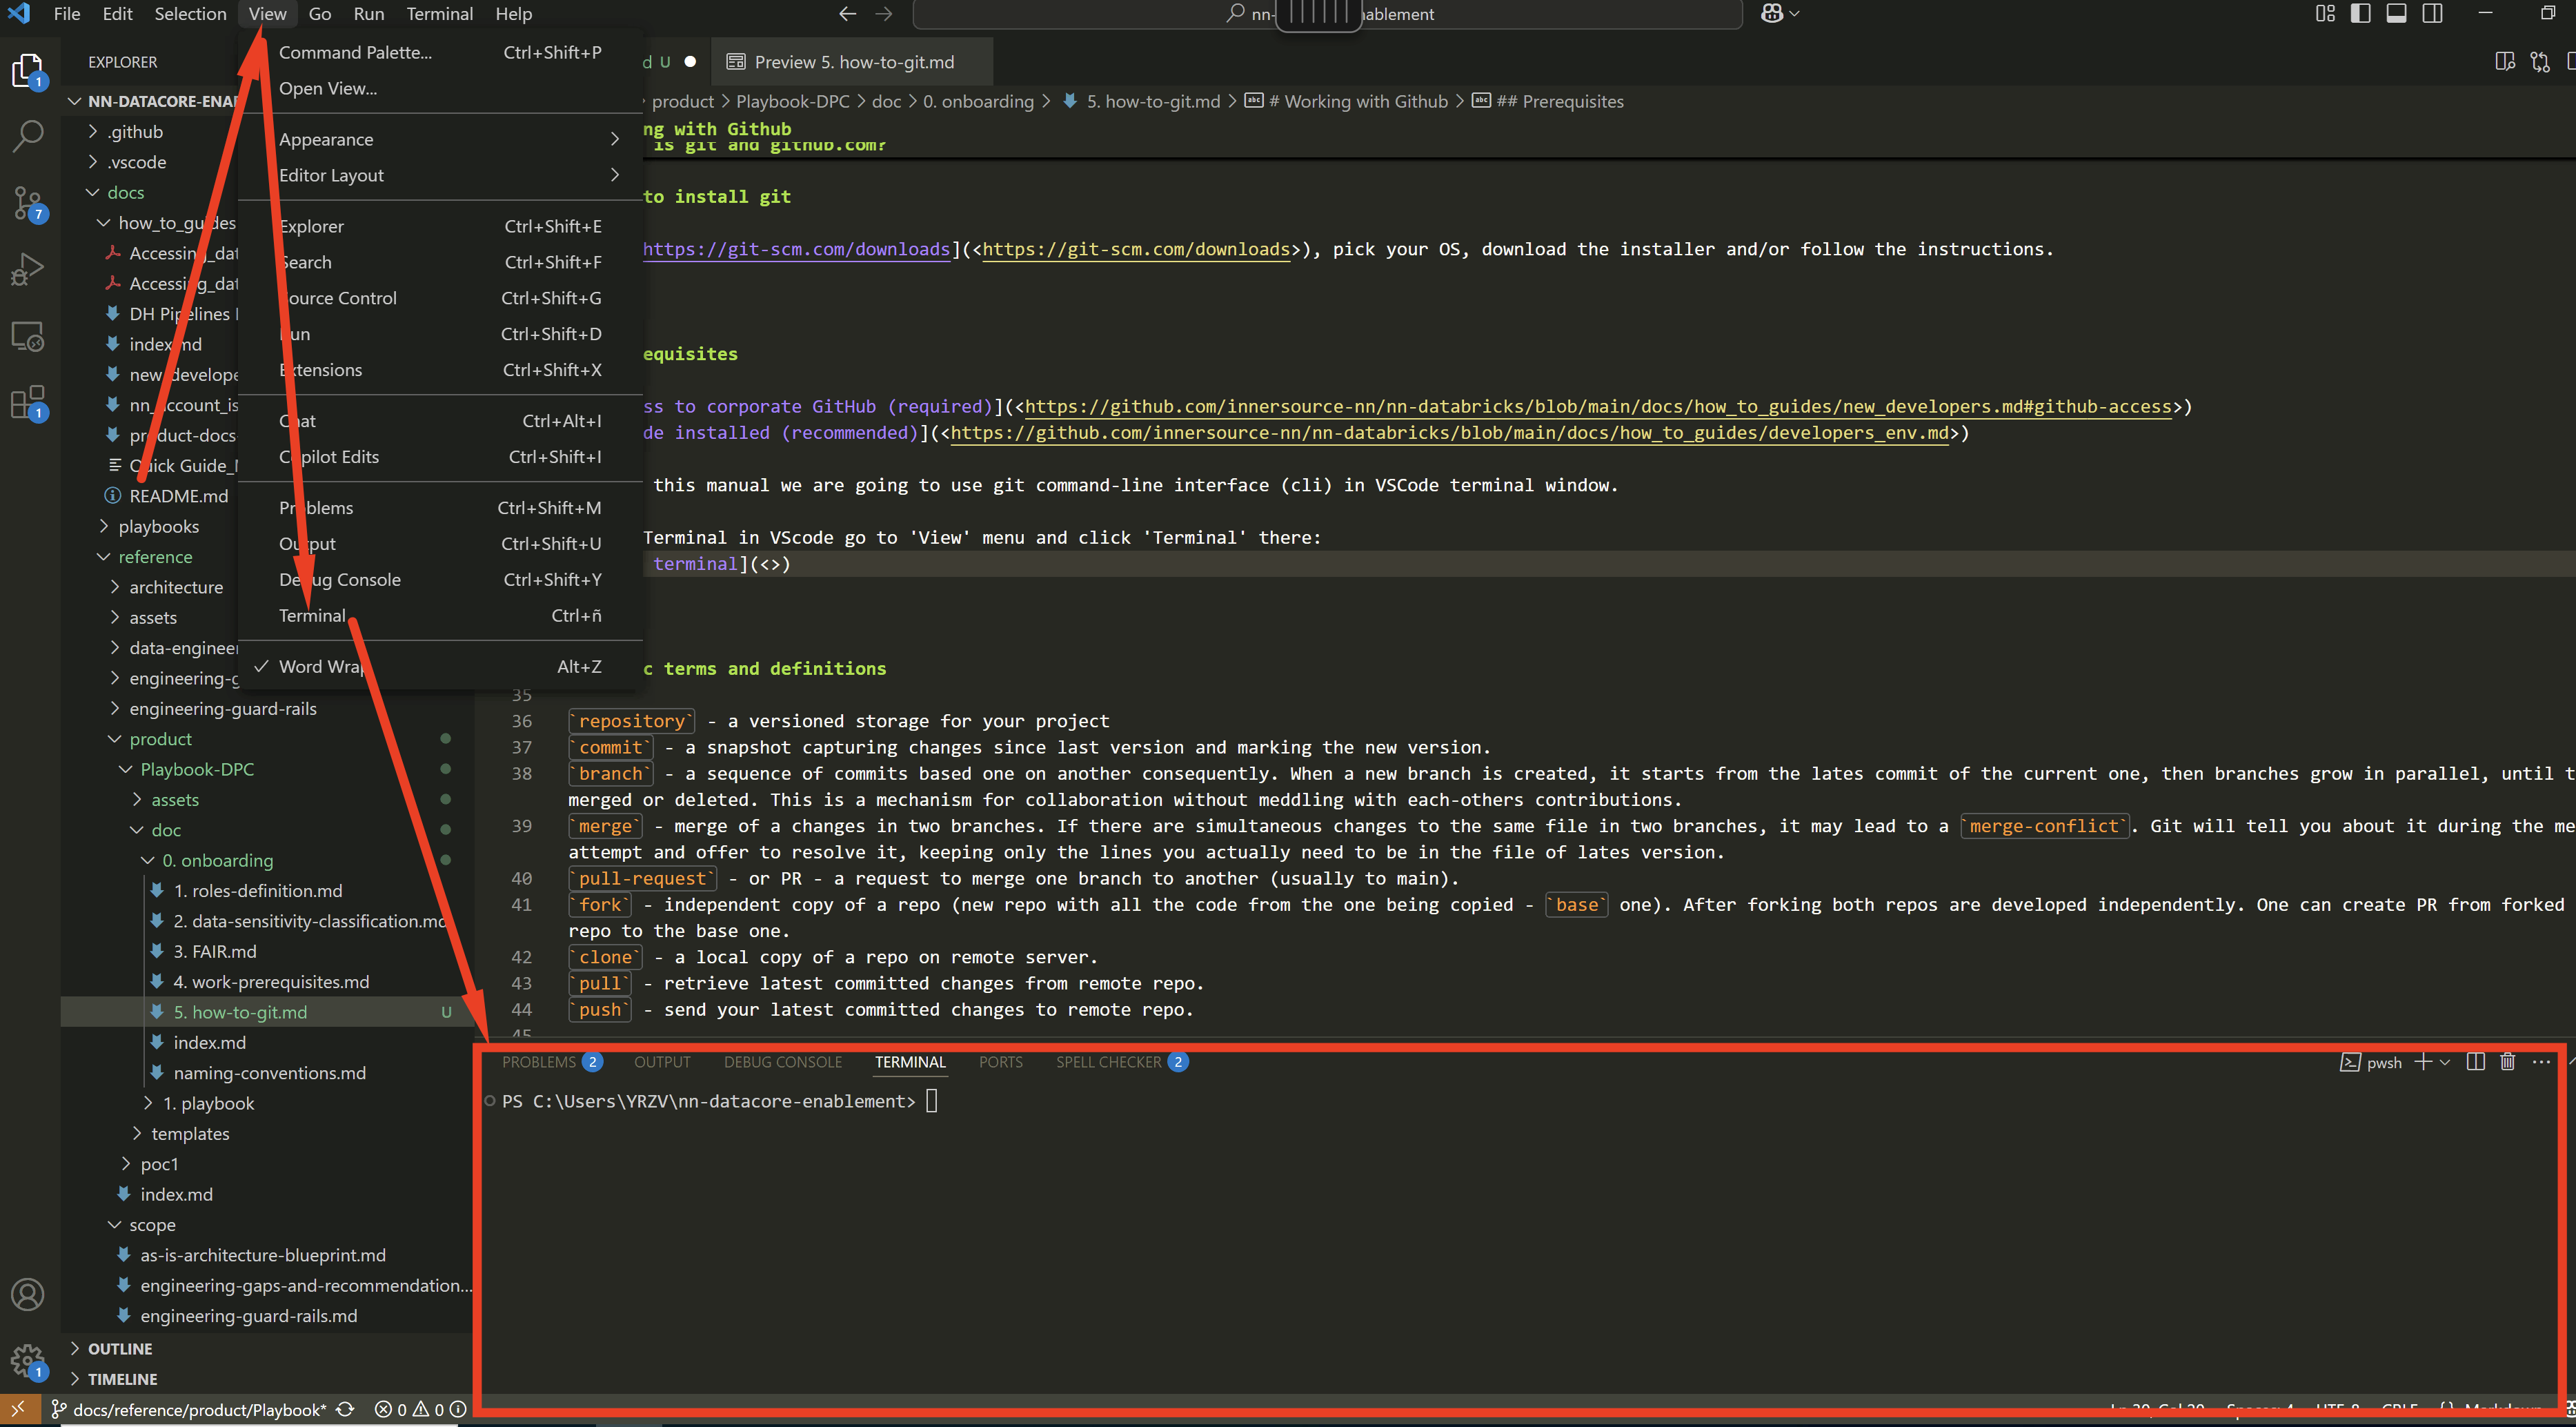This screenshot has width=2576, height=1427.
Task: Toggle the primary side bar layout button
Action: (x=2360, y=14)
